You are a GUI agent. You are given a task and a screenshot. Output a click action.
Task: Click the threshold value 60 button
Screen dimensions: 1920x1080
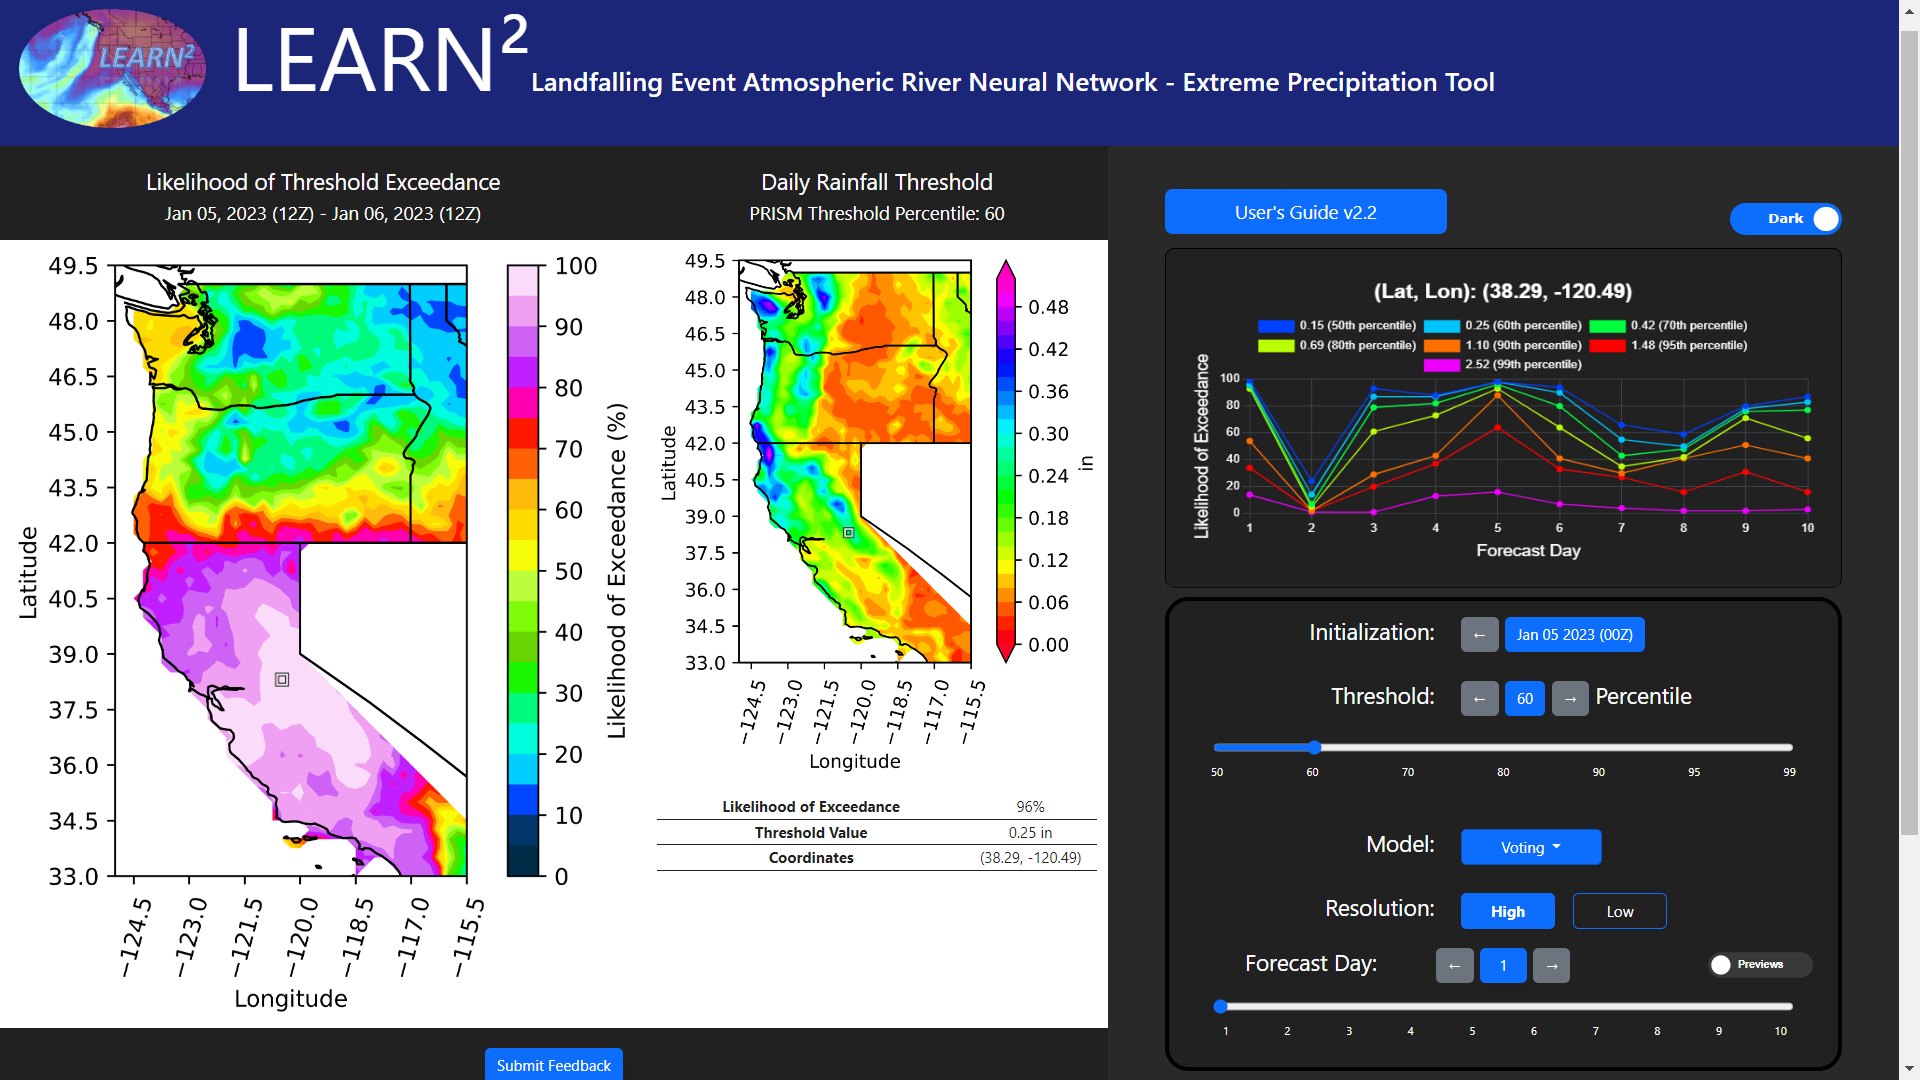[x=1525, y=698]
